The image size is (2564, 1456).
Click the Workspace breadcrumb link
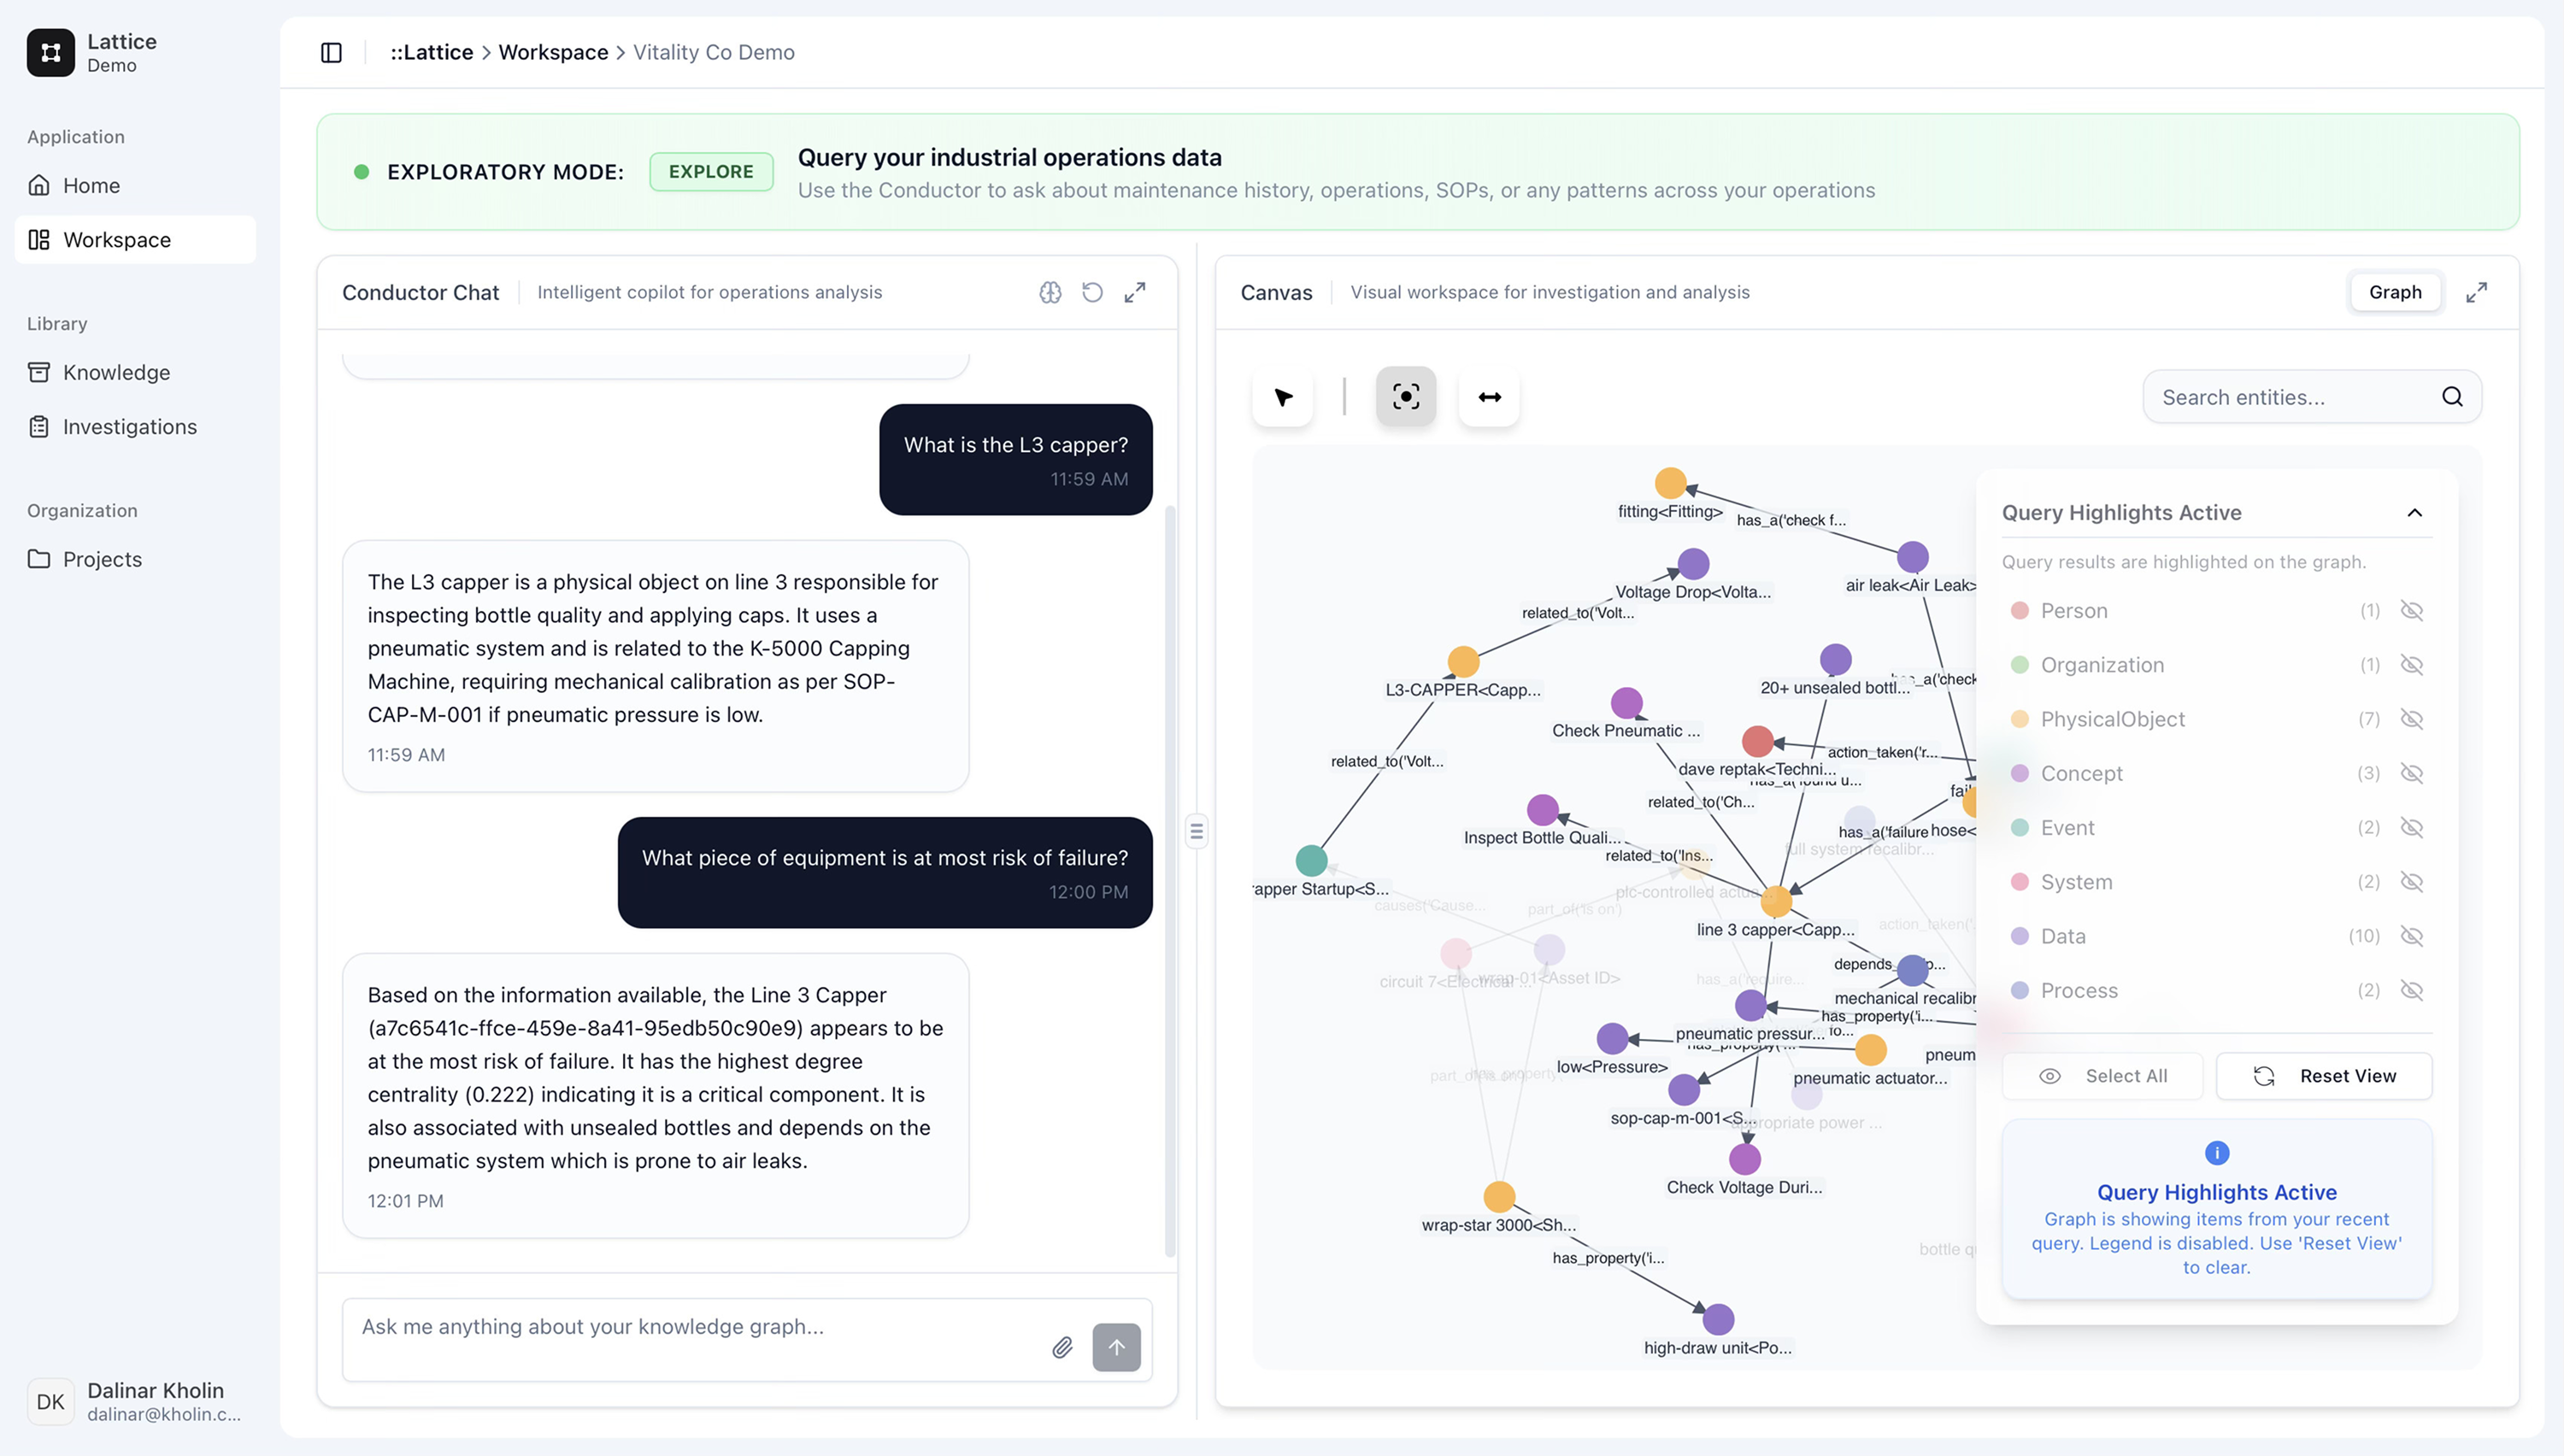[x=553, y=52]
